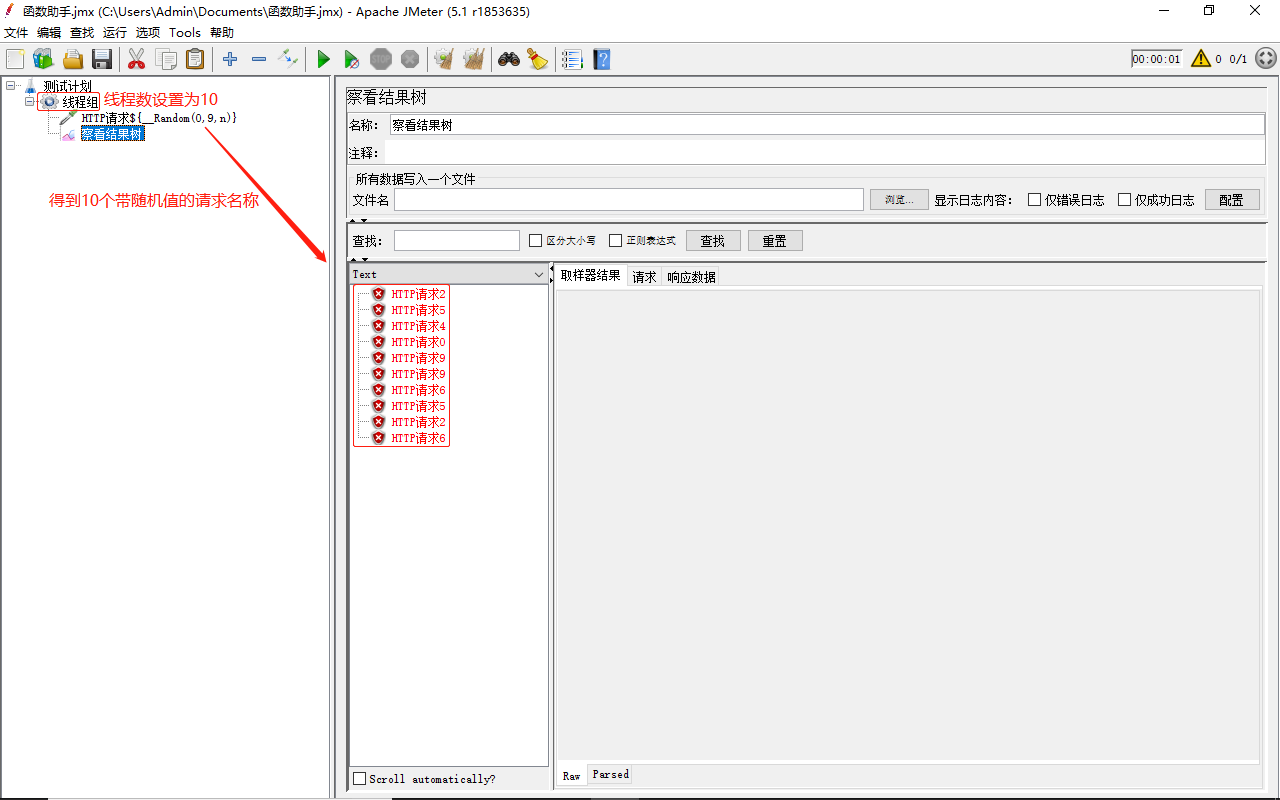Collapse the 线程组 tree node
This screenshot has width=1280, height=800.
coord(30,102)
